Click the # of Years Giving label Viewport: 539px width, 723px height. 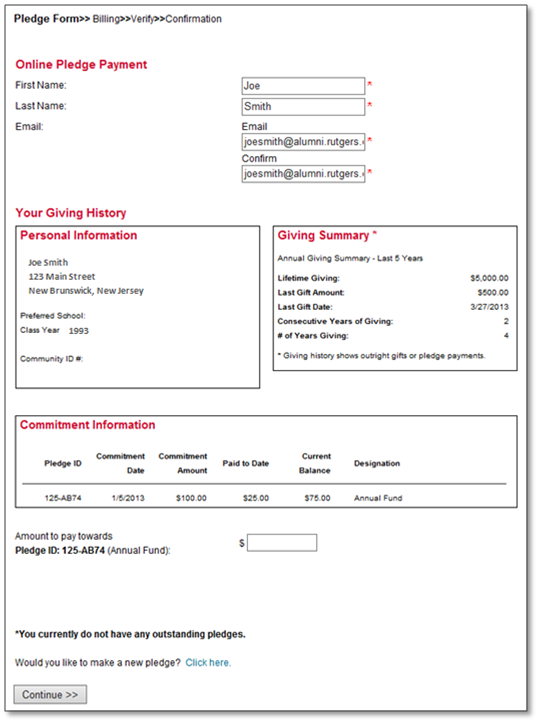click(x=313, y=336)
